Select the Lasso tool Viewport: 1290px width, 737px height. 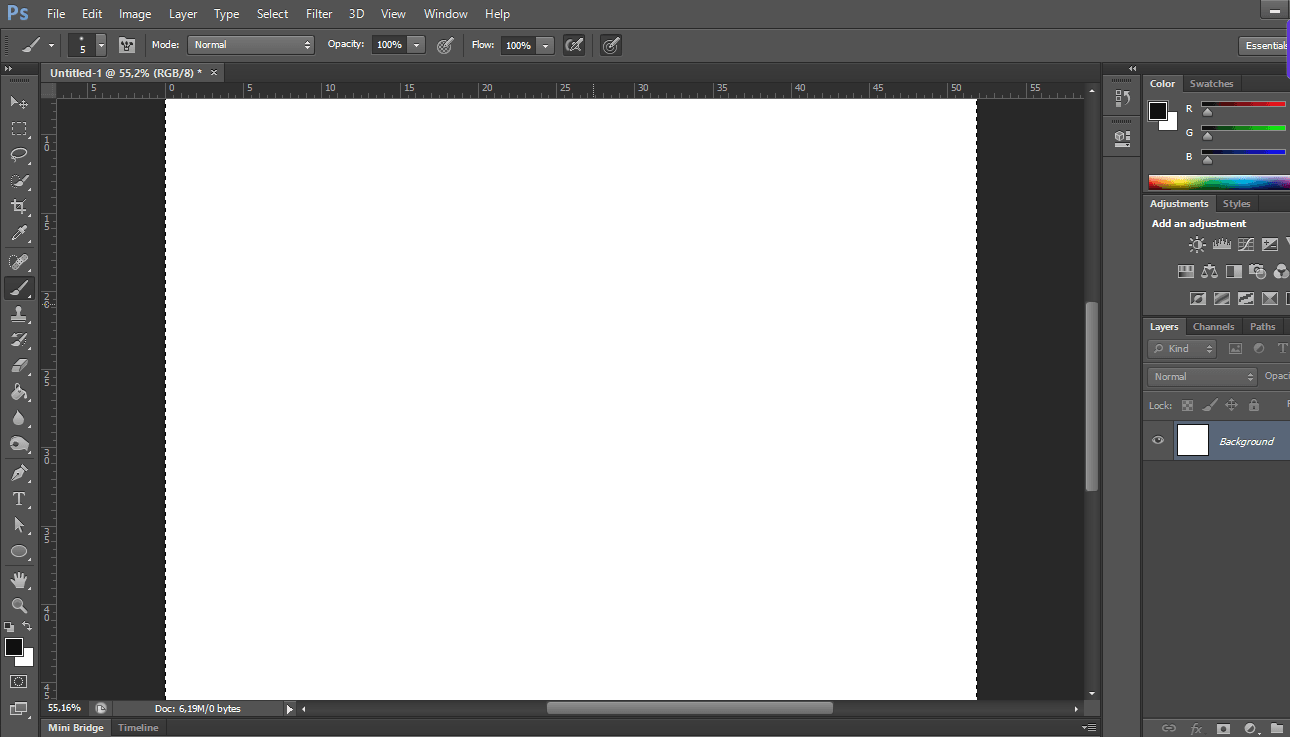click(x=19, y=155)
